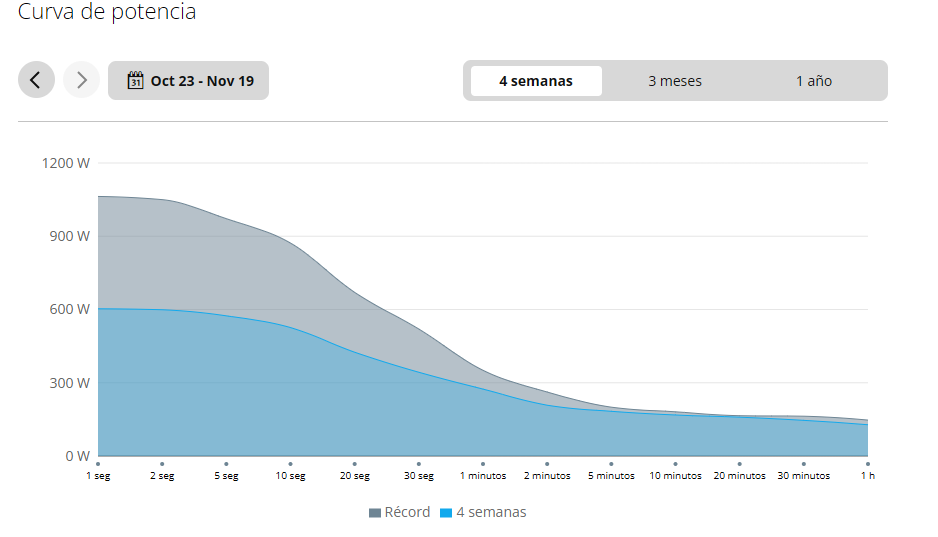The height and width of the screenshot is (537, 938).
Task: Switch to the 1 año range
Action: (814, 81)
